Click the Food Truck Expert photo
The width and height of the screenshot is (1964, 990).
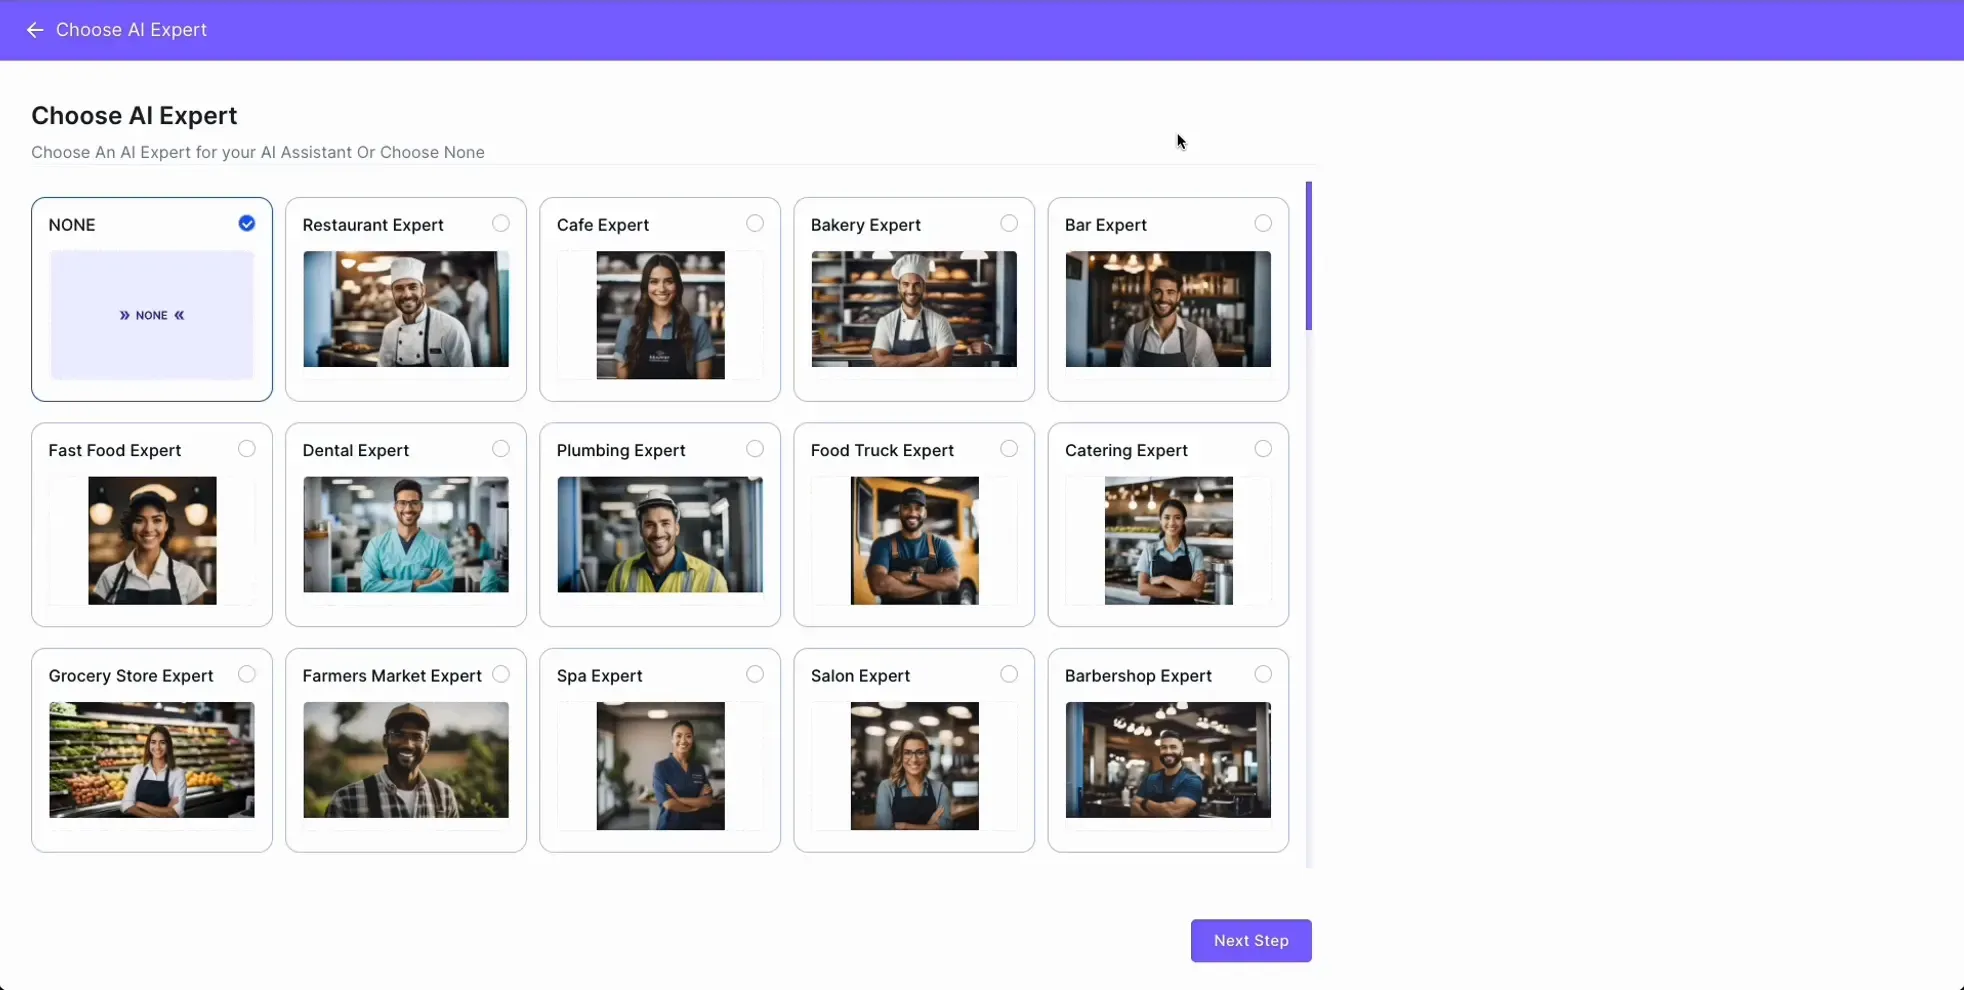coord(915,540)
